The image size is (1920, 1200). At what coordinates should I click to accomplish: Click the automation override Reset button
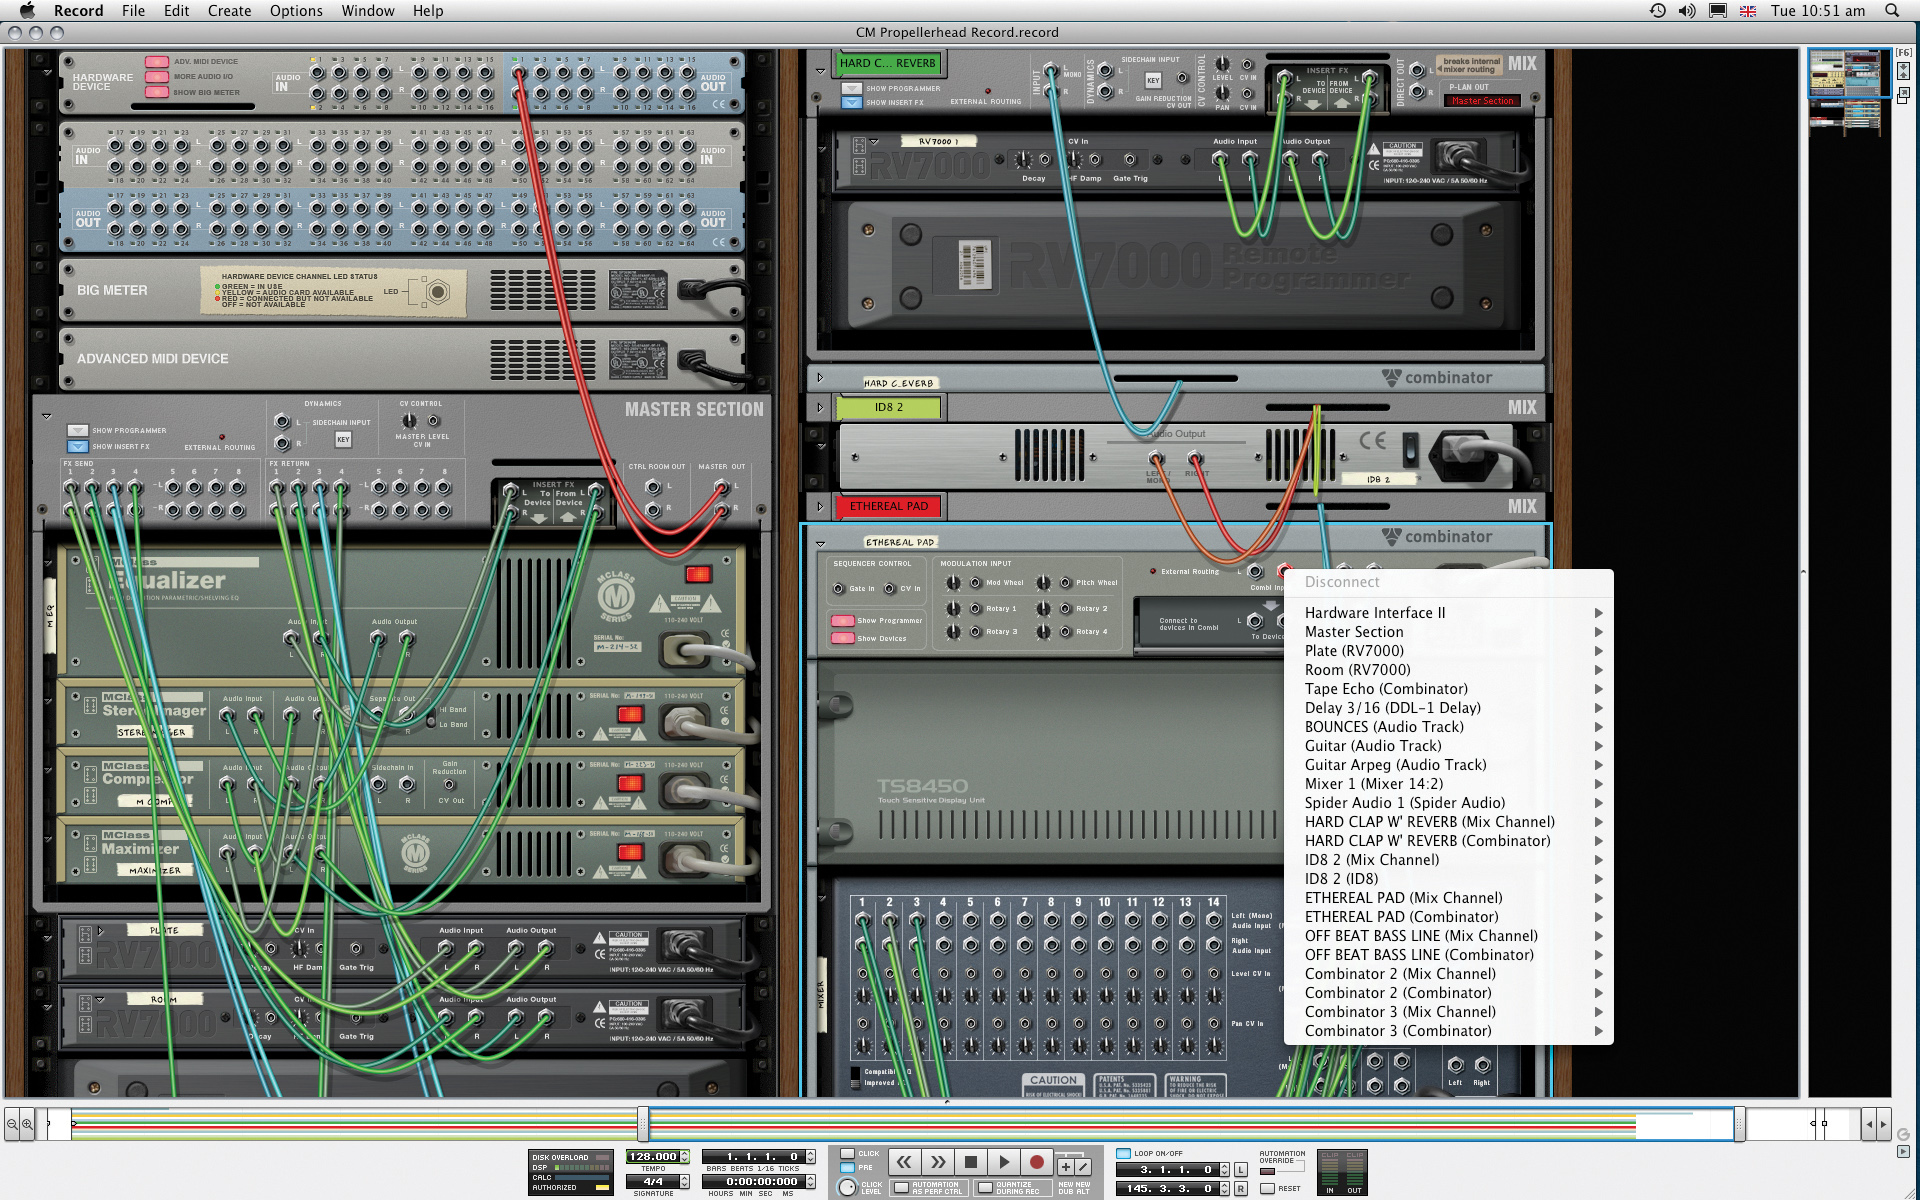(x=1268, y=1189)
